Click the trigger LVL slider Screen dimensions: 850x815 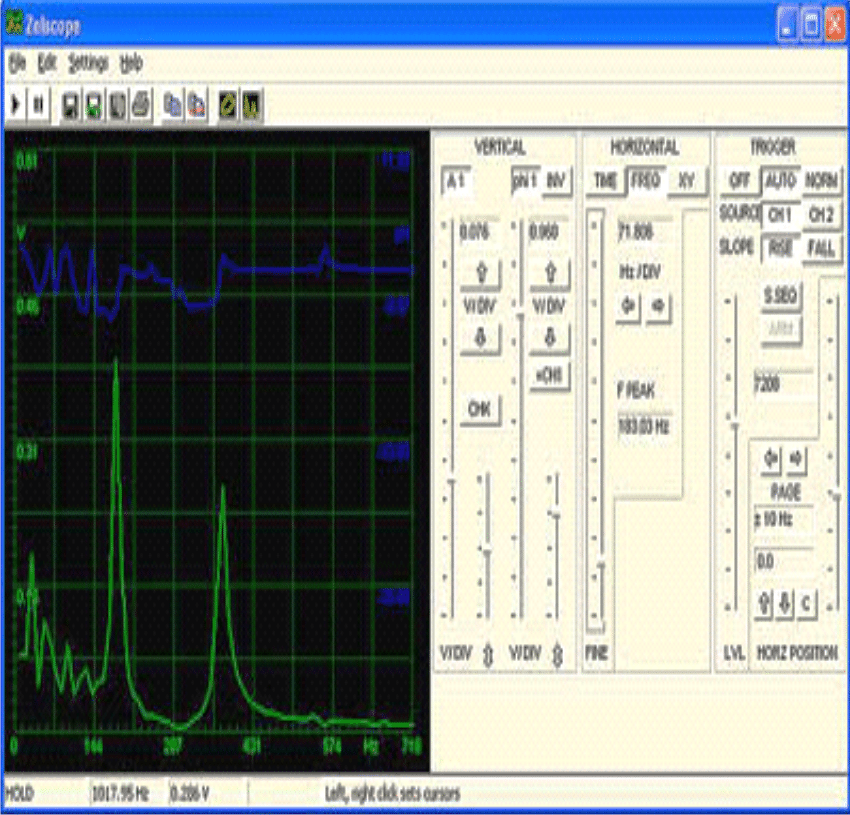[x=735, y=450]
